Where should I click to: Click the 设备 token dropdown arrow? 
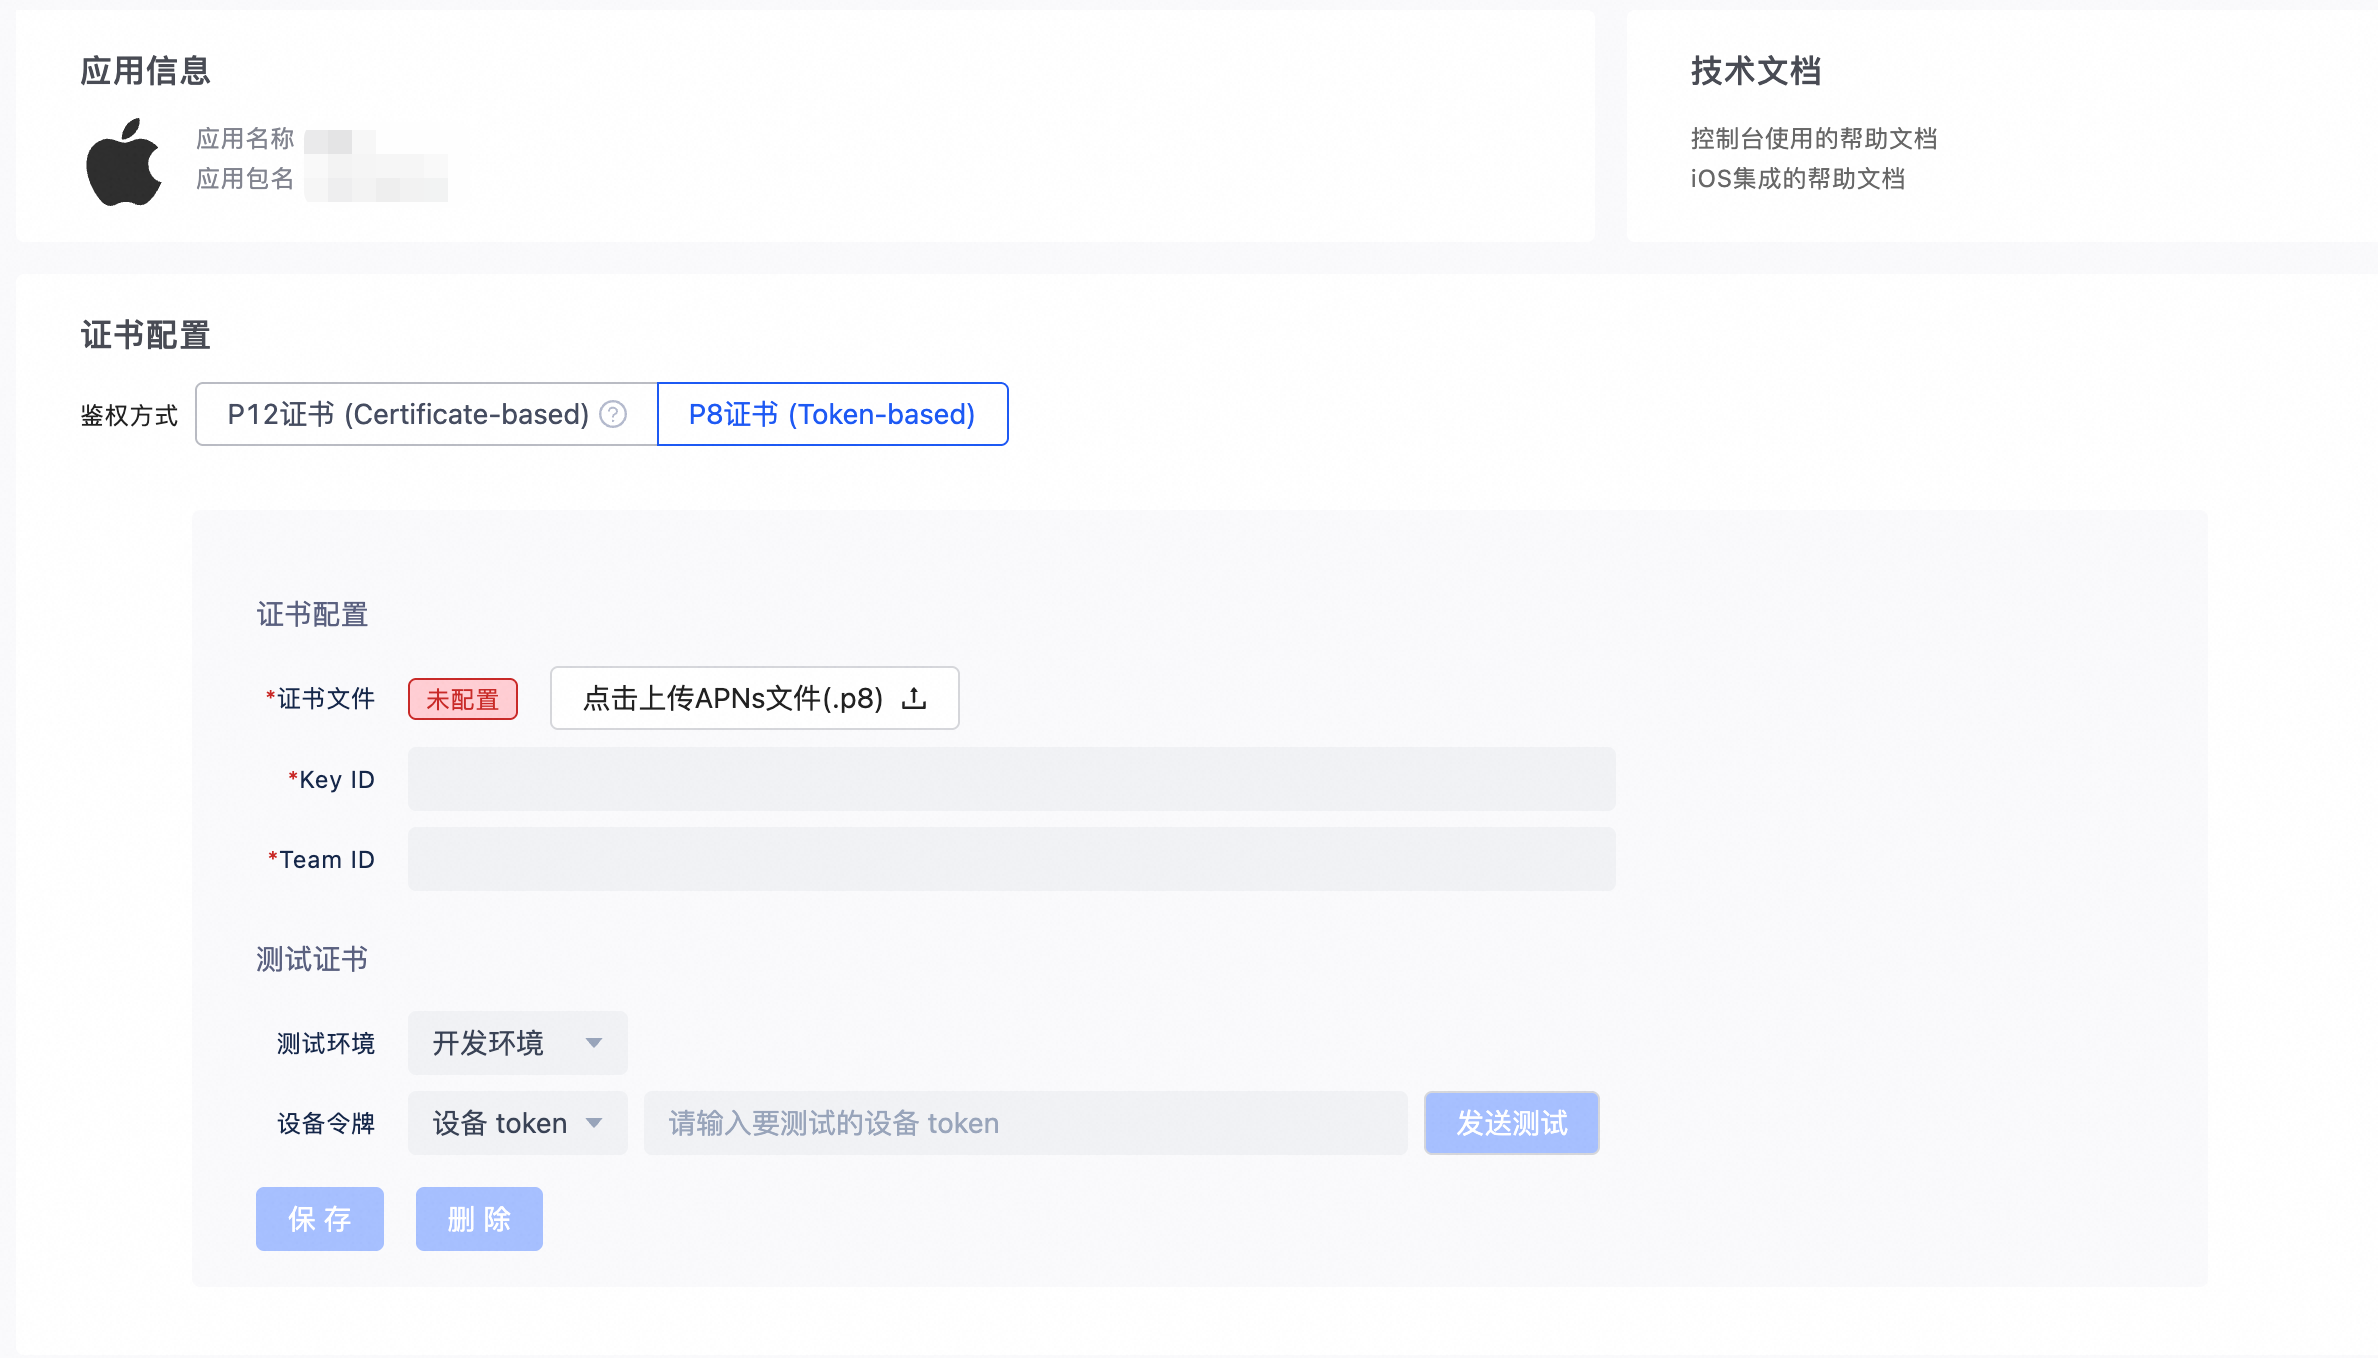click(594, 1123)
